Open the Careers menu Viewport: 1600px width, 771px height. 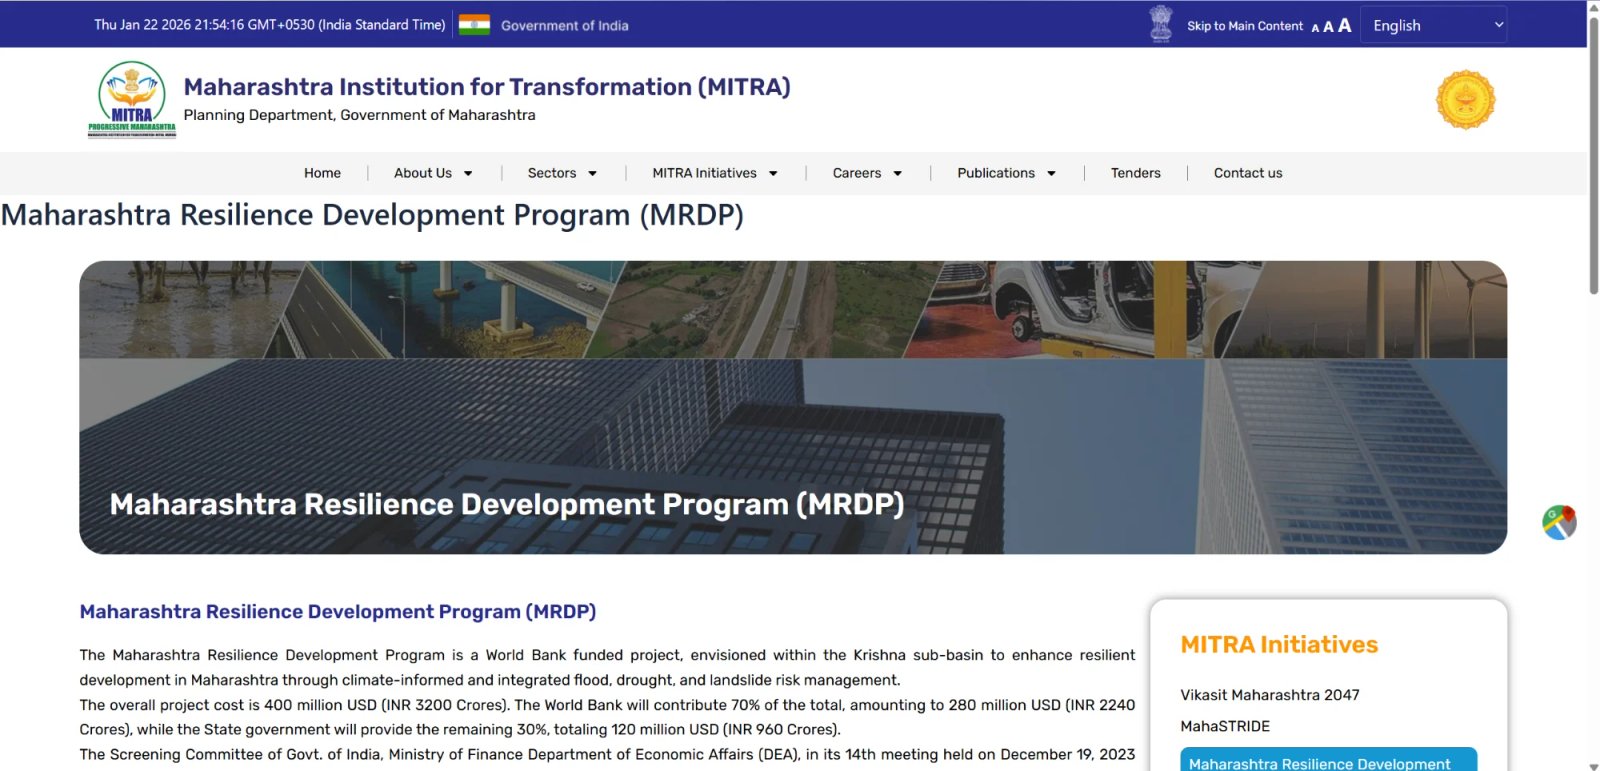[857, 173]
